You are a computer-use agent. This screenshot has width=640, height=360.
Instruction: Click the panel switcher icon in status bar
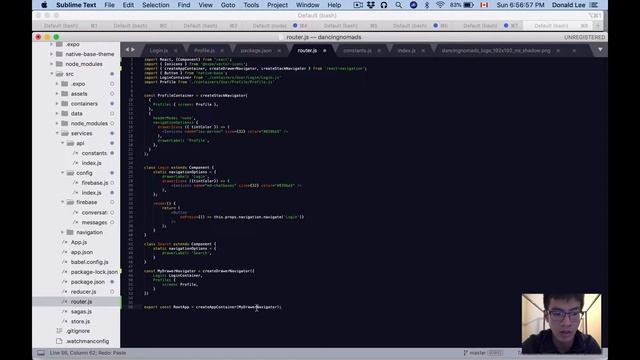pyautogui.click(x=41, y=353)
